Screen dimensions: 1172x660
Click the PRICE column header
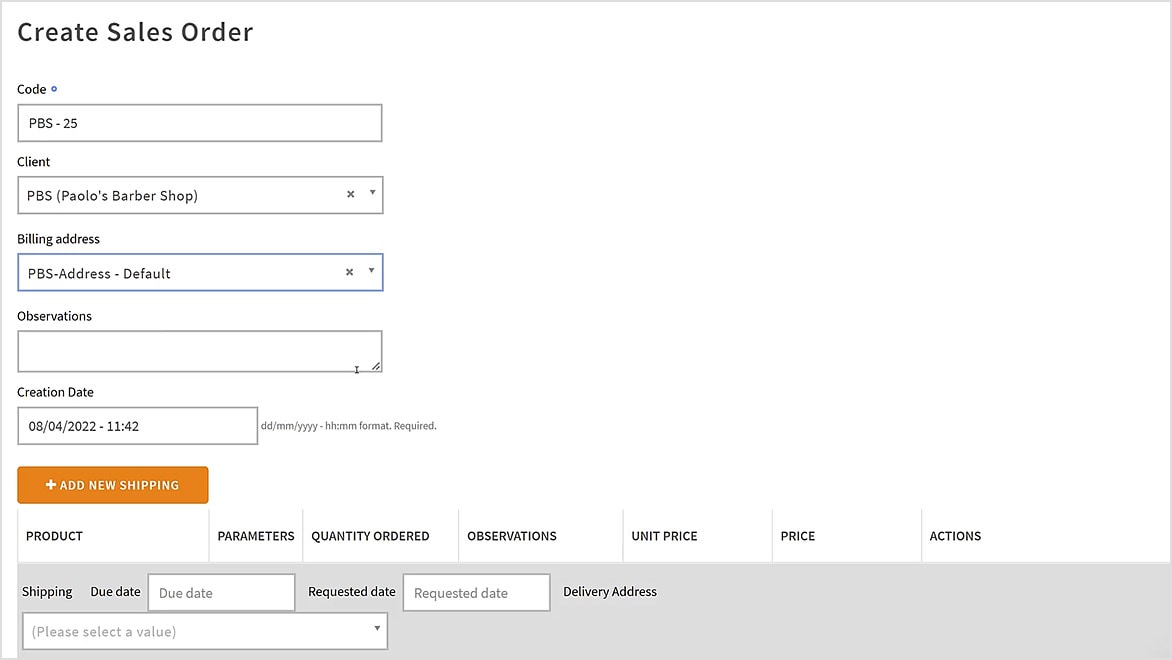(797, 536)
